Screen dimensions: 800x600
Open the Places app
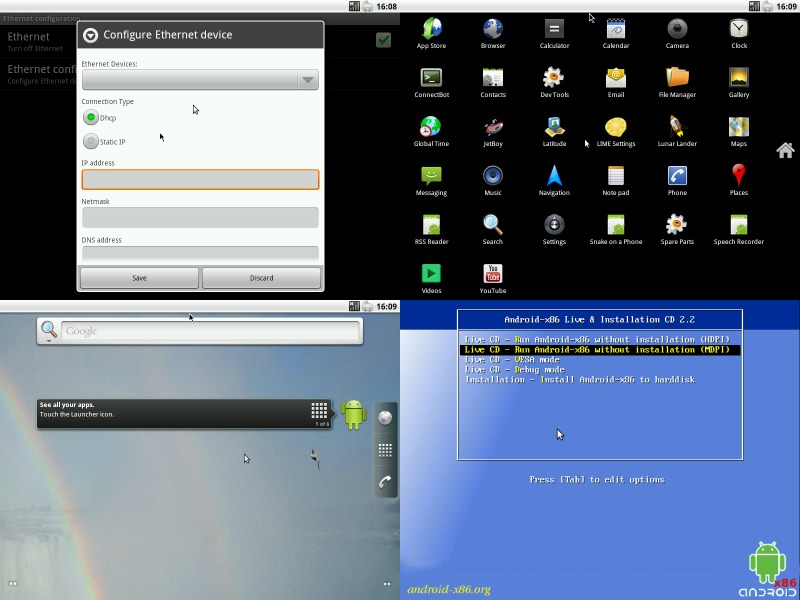(x=739, y=180)
